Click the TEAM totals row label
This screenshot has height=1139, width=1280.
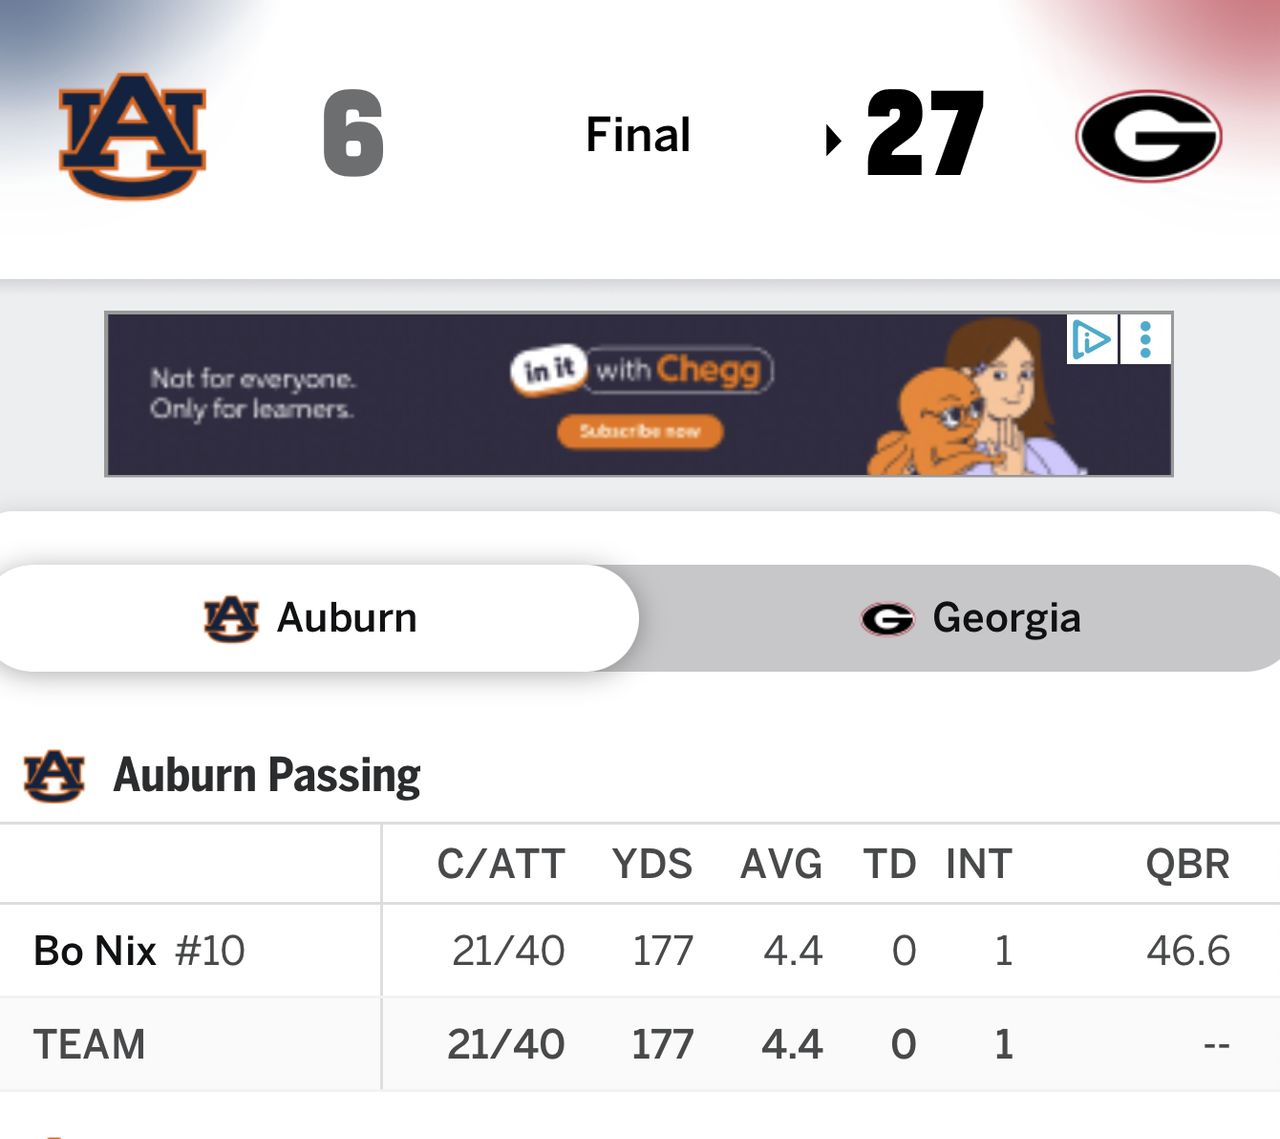point(89,1044)
